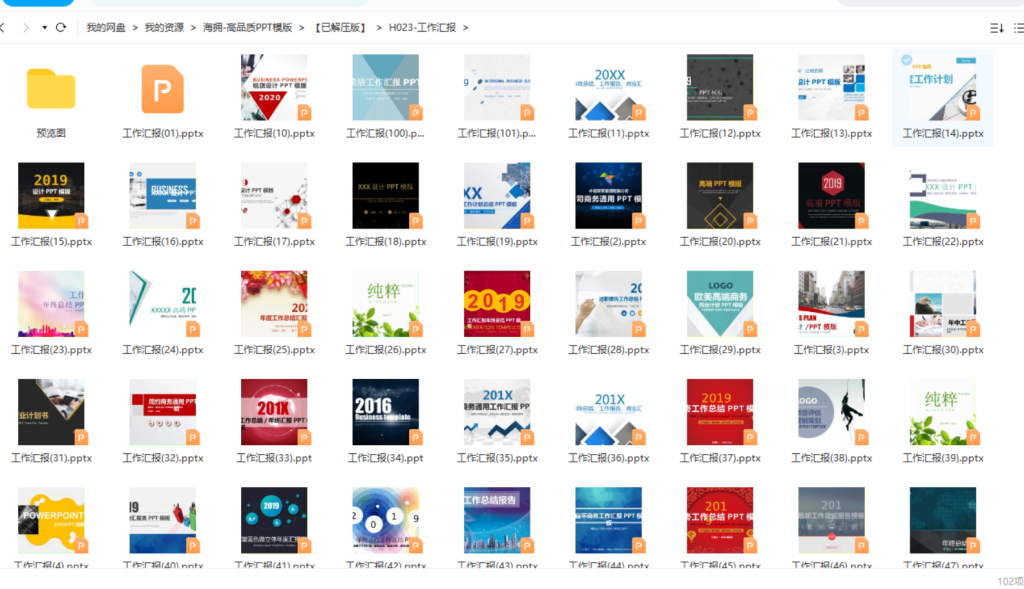Click the forward navigation arrow
The image size is (1024, 589).
(25, 27)
